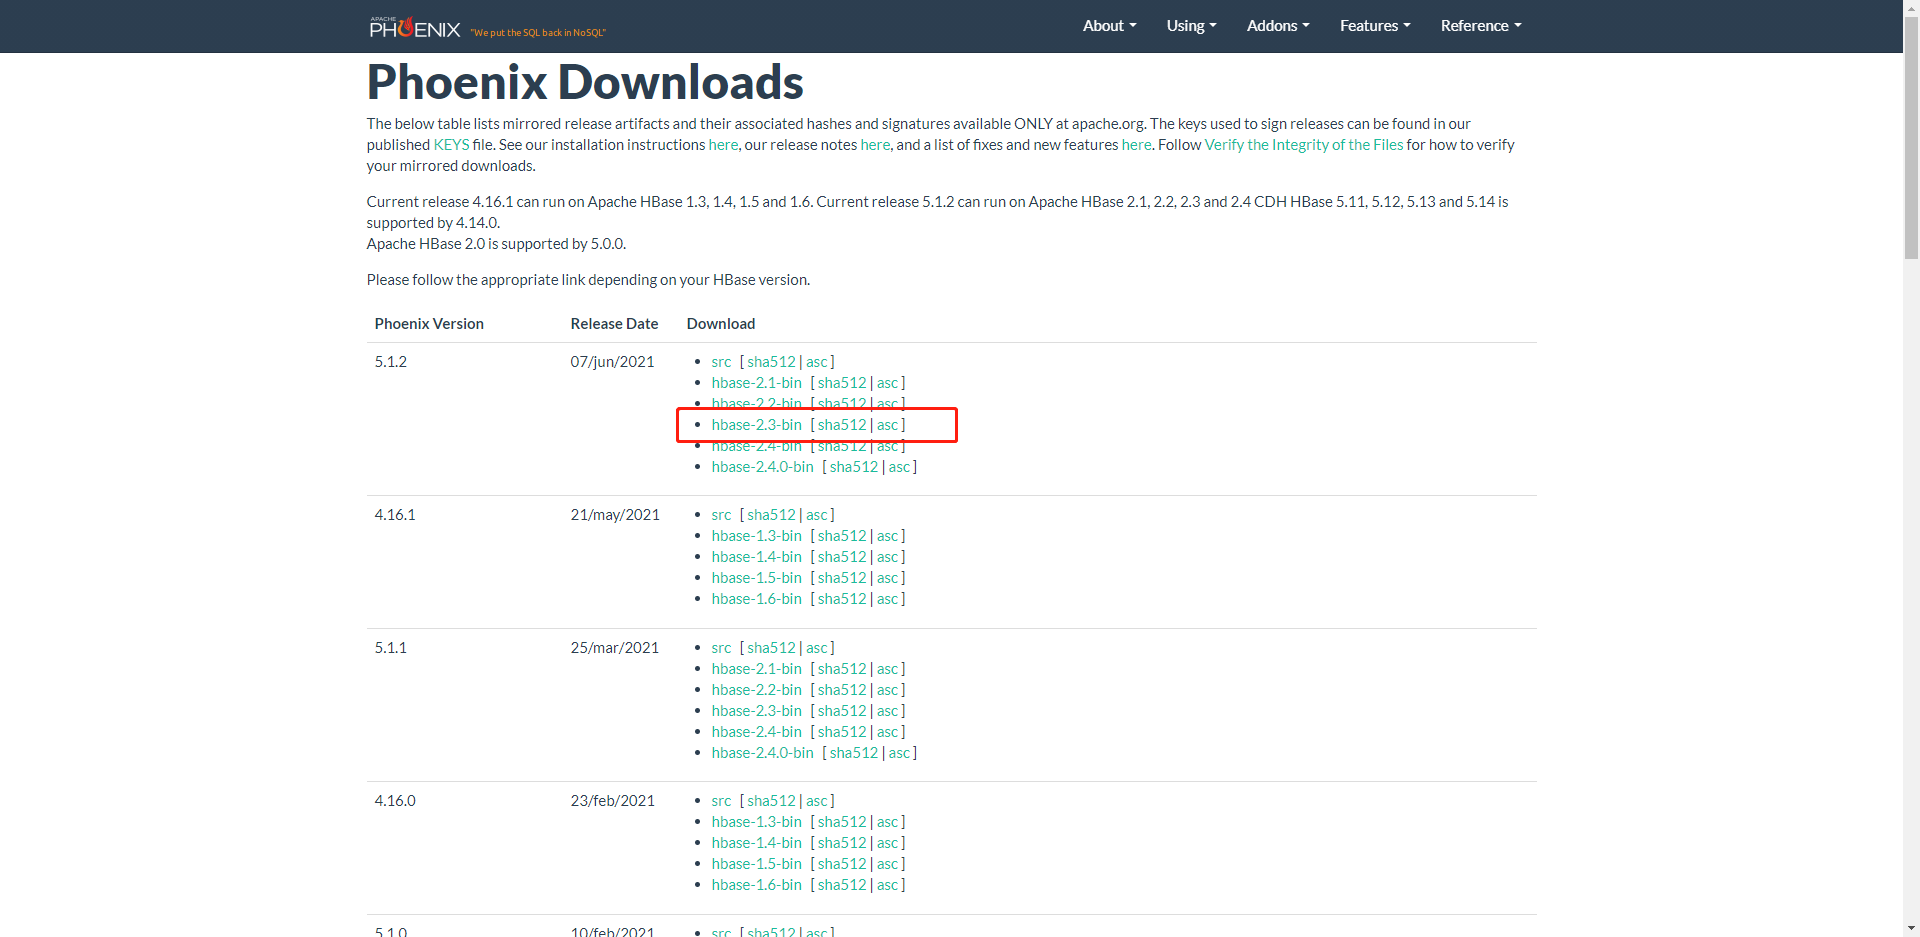The height and width of the screenshot is (937, 1920).
Task: Select the '4.16.1' version cell
Action: 395,515
